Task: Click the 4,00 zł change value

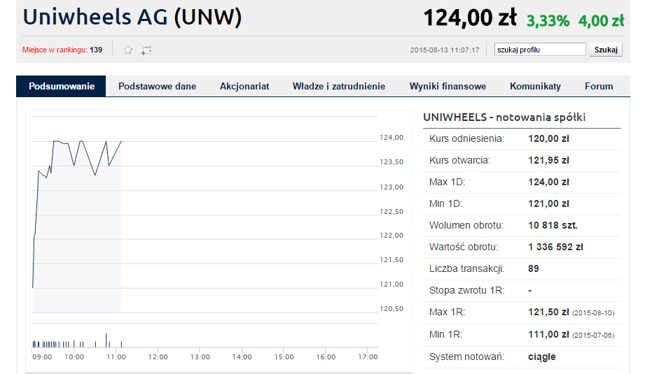Action: (x=601, y=21)
